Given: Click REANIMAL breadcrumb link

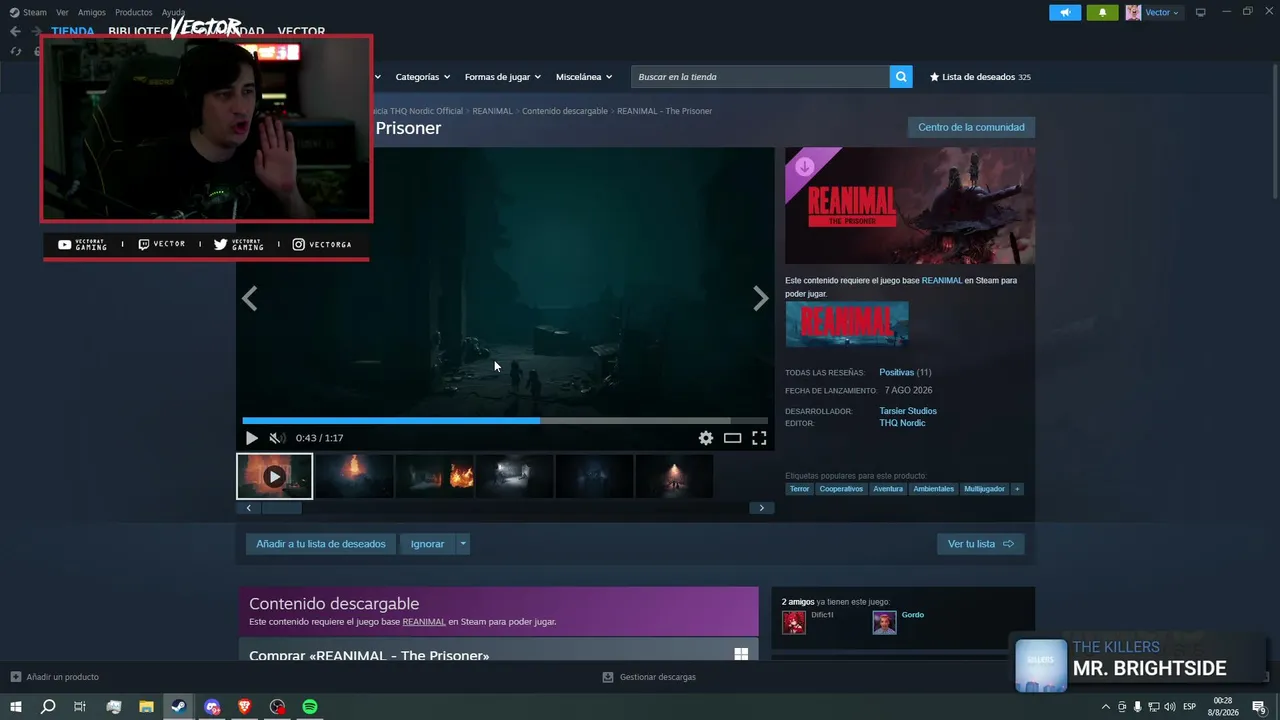Looking at the screenshot, I should [x=492, y=111].
